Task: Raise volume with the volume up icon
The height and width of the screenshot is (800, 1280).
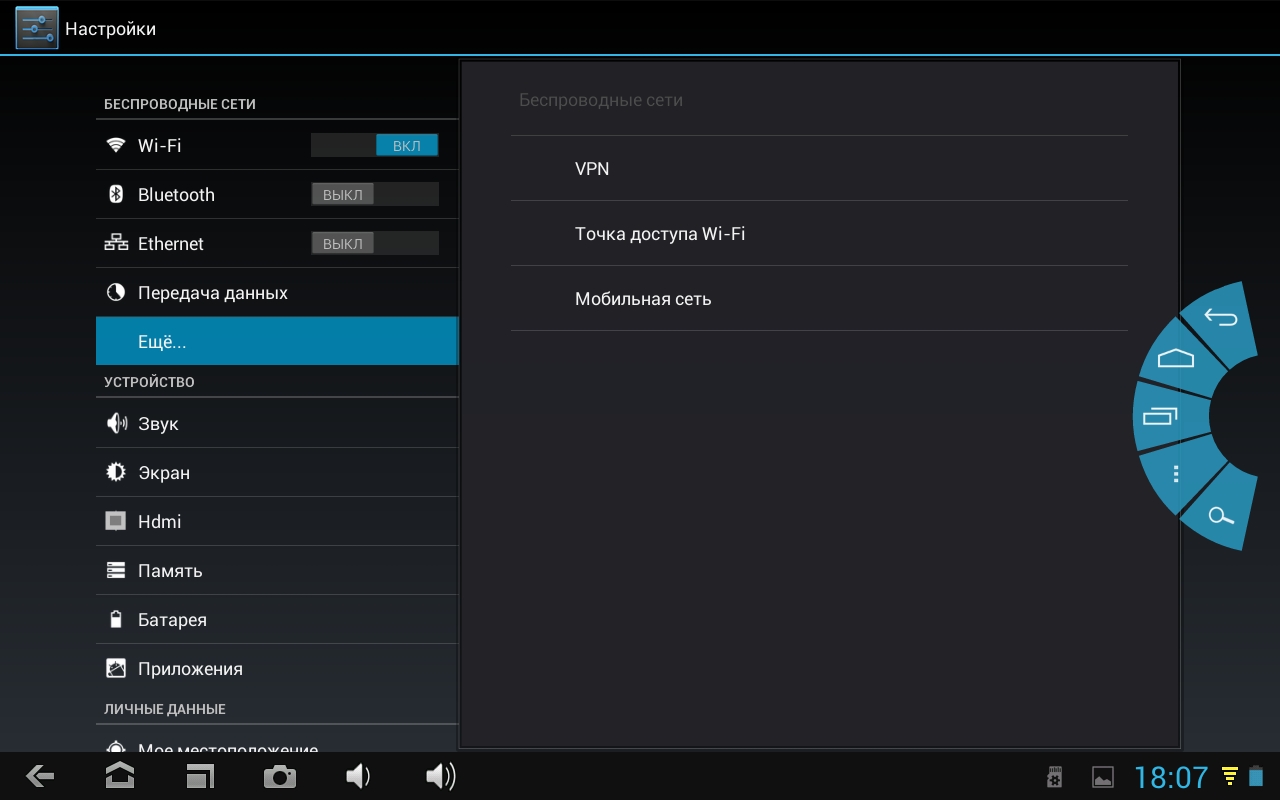Action: tap(440, 776)
